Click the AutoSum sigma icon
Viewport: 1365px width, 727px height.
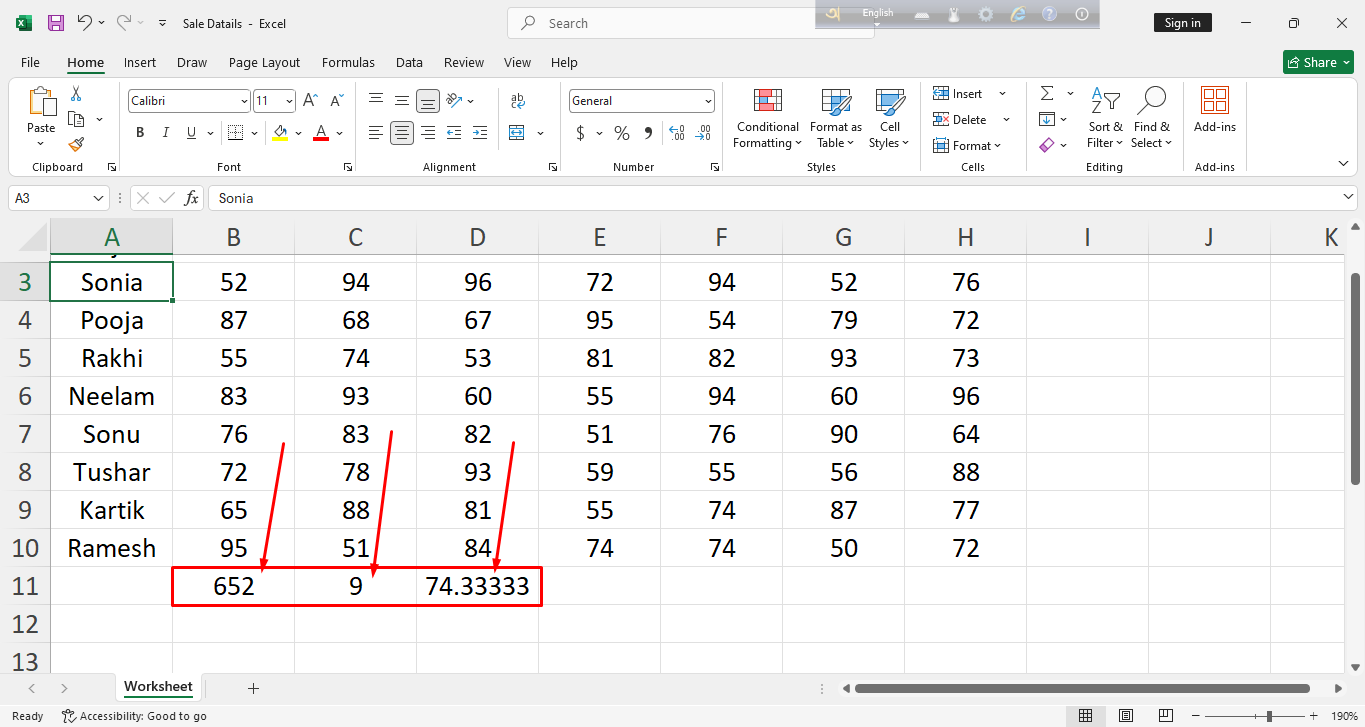coord(1047,93)
